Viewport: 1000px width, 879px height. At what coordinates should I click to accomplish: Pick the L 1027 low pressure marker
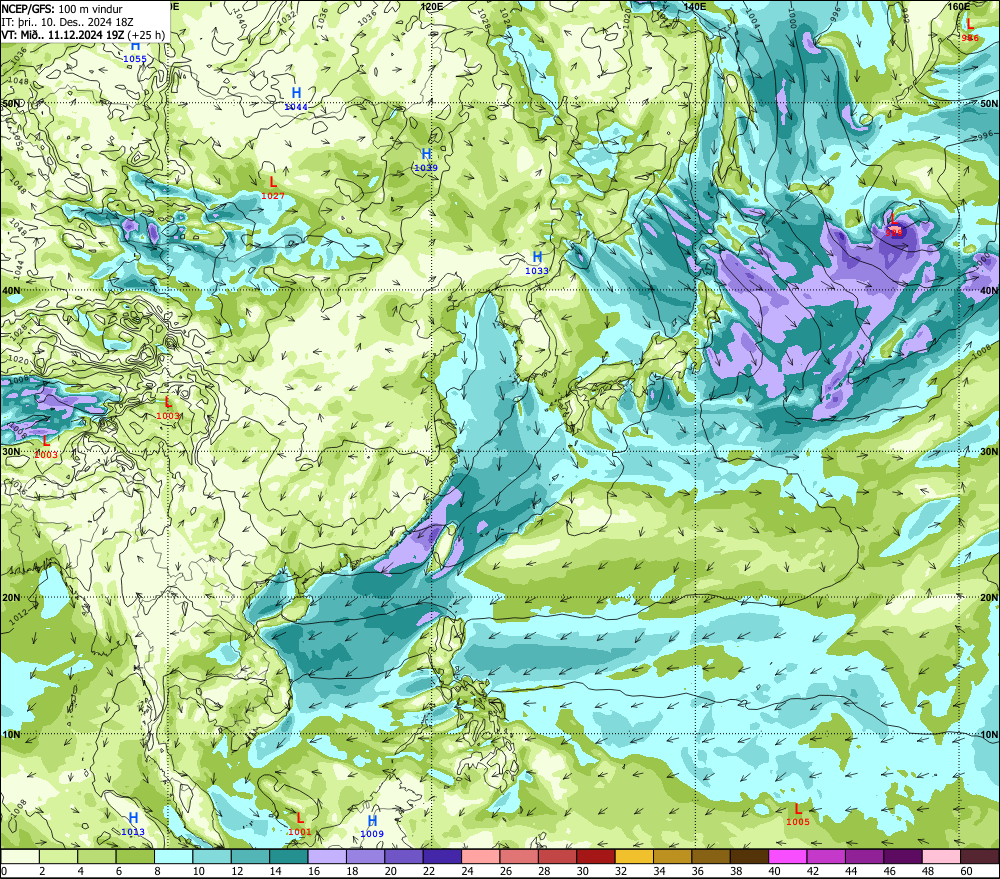point(273,189)
